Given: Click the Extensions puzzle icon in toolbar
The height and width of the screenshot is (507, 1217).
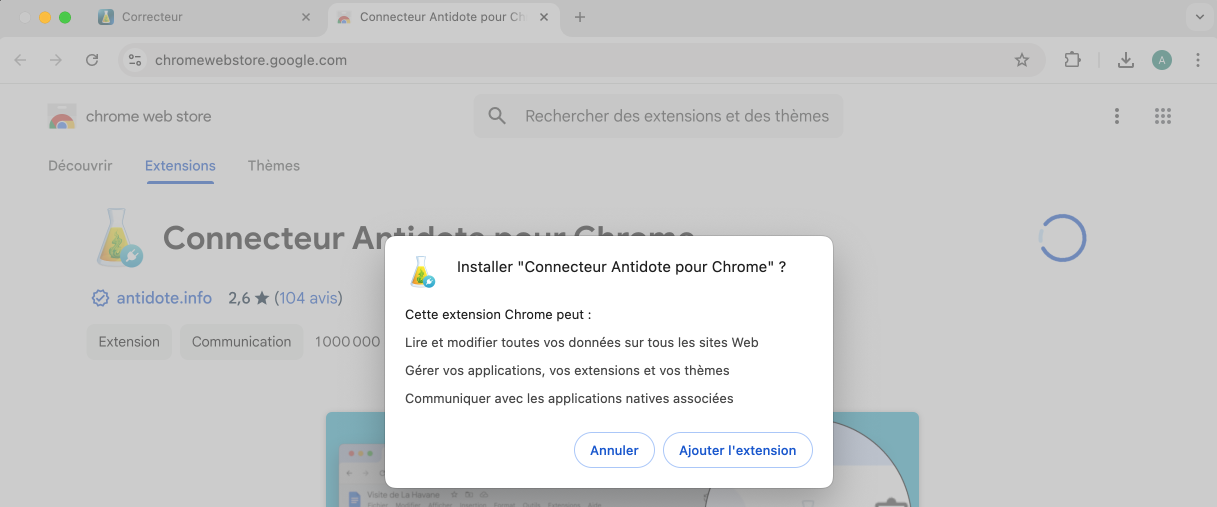Looking at the screenshot, I should coord(1072,60).
